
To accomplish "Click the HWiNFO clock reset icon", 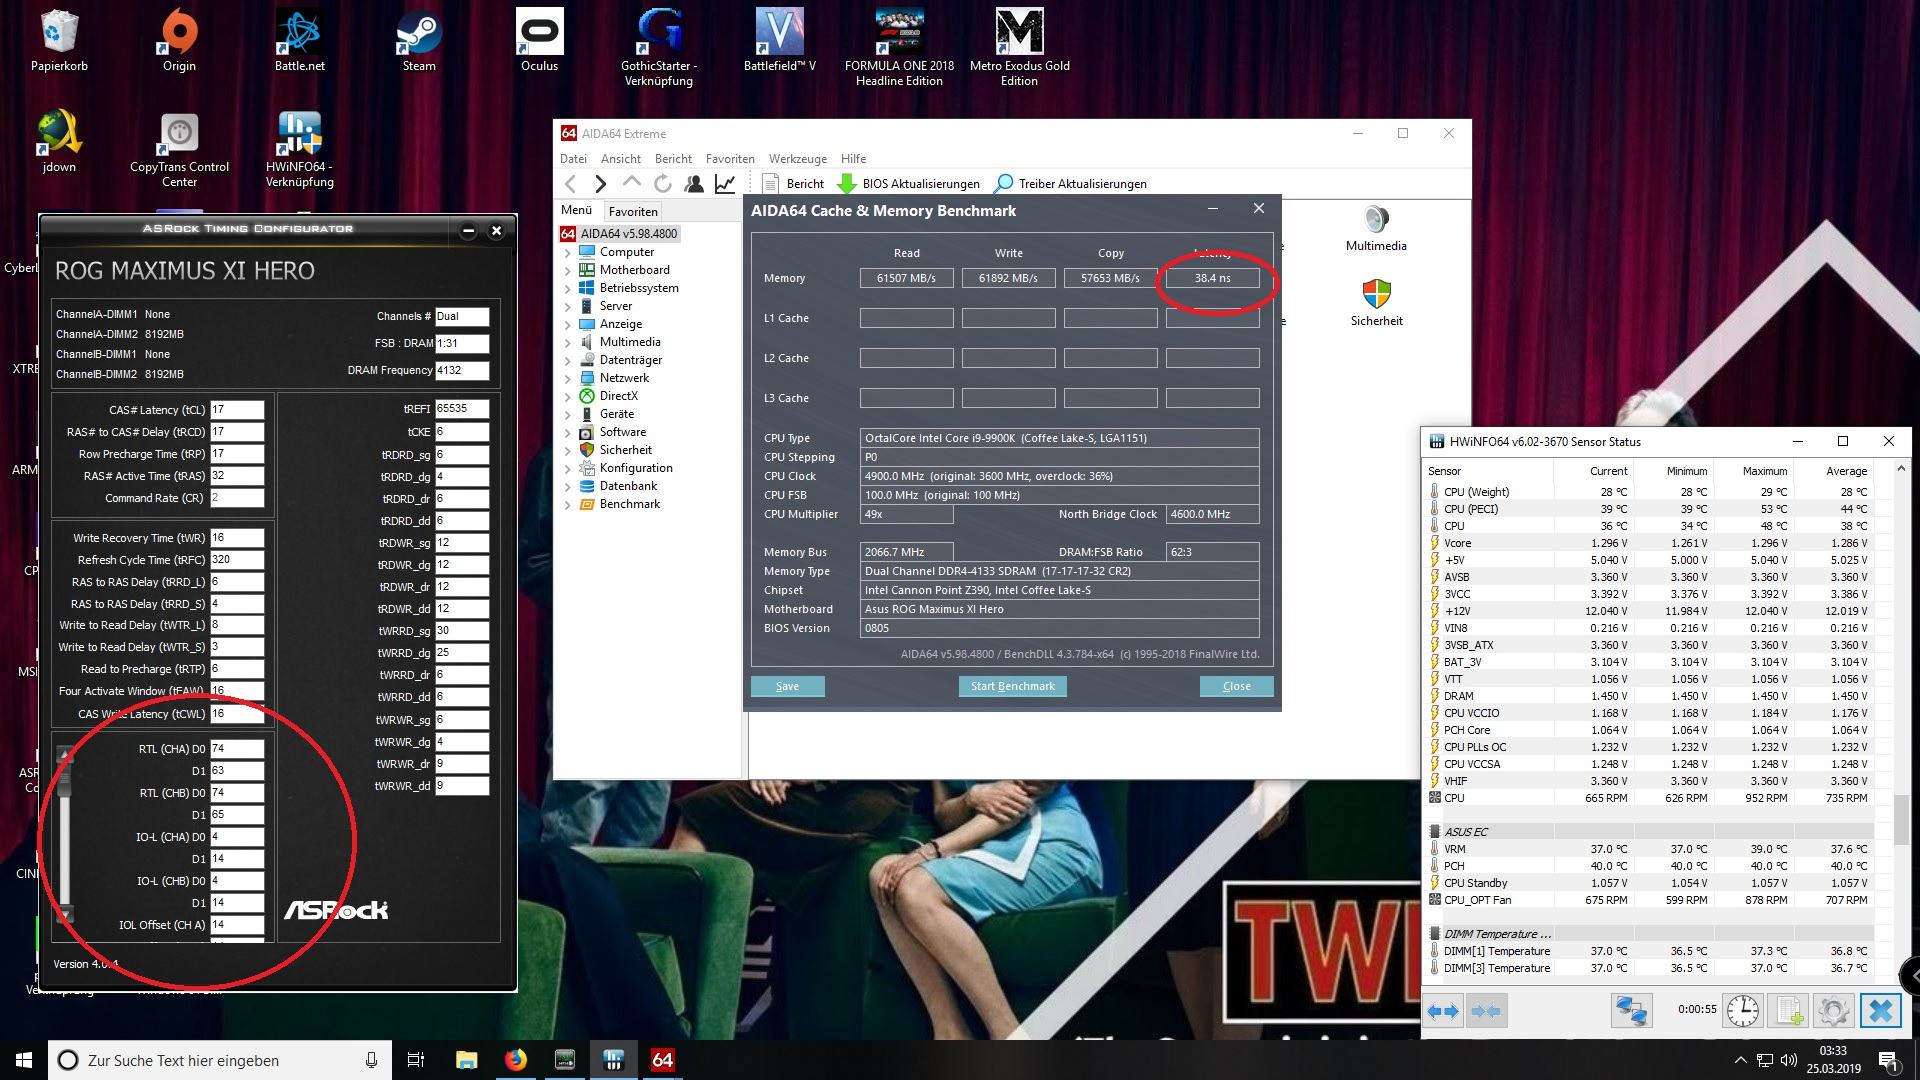I will pos(1743,1011).
